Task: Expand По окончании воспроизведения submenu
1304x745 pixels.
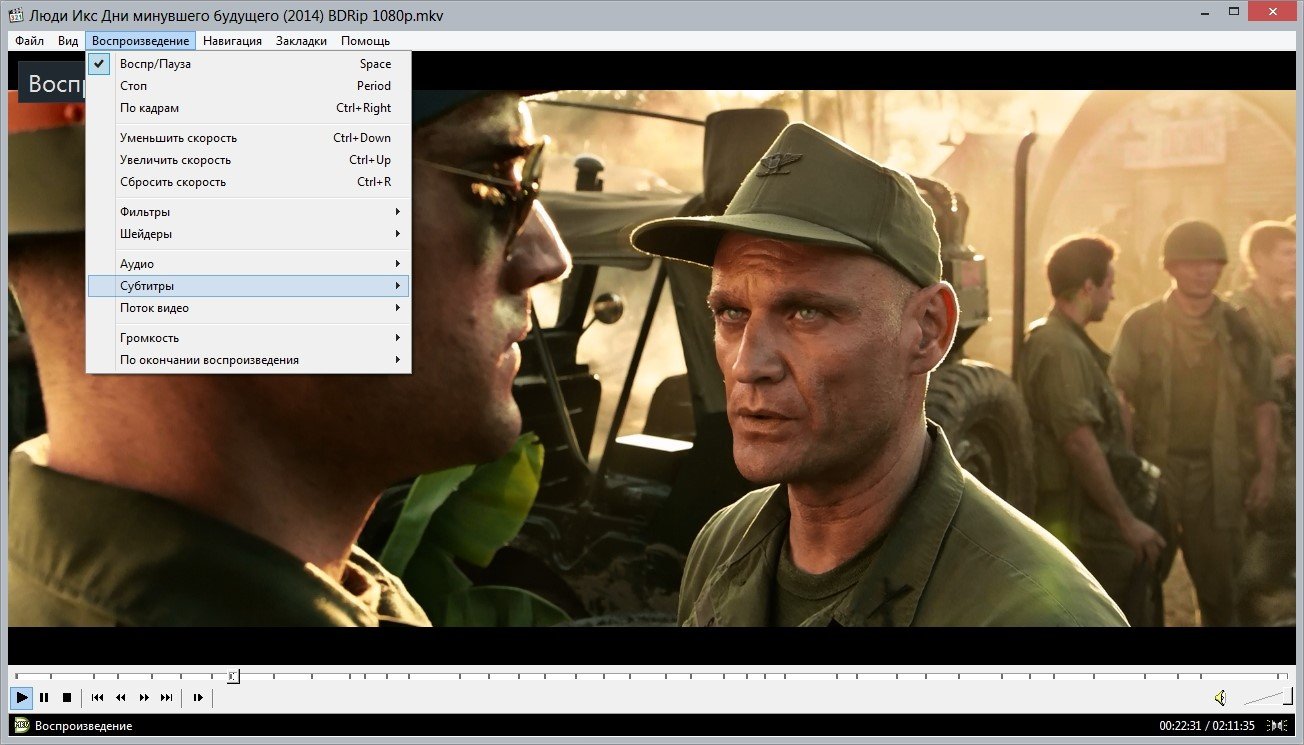Action: coord(249,360)
